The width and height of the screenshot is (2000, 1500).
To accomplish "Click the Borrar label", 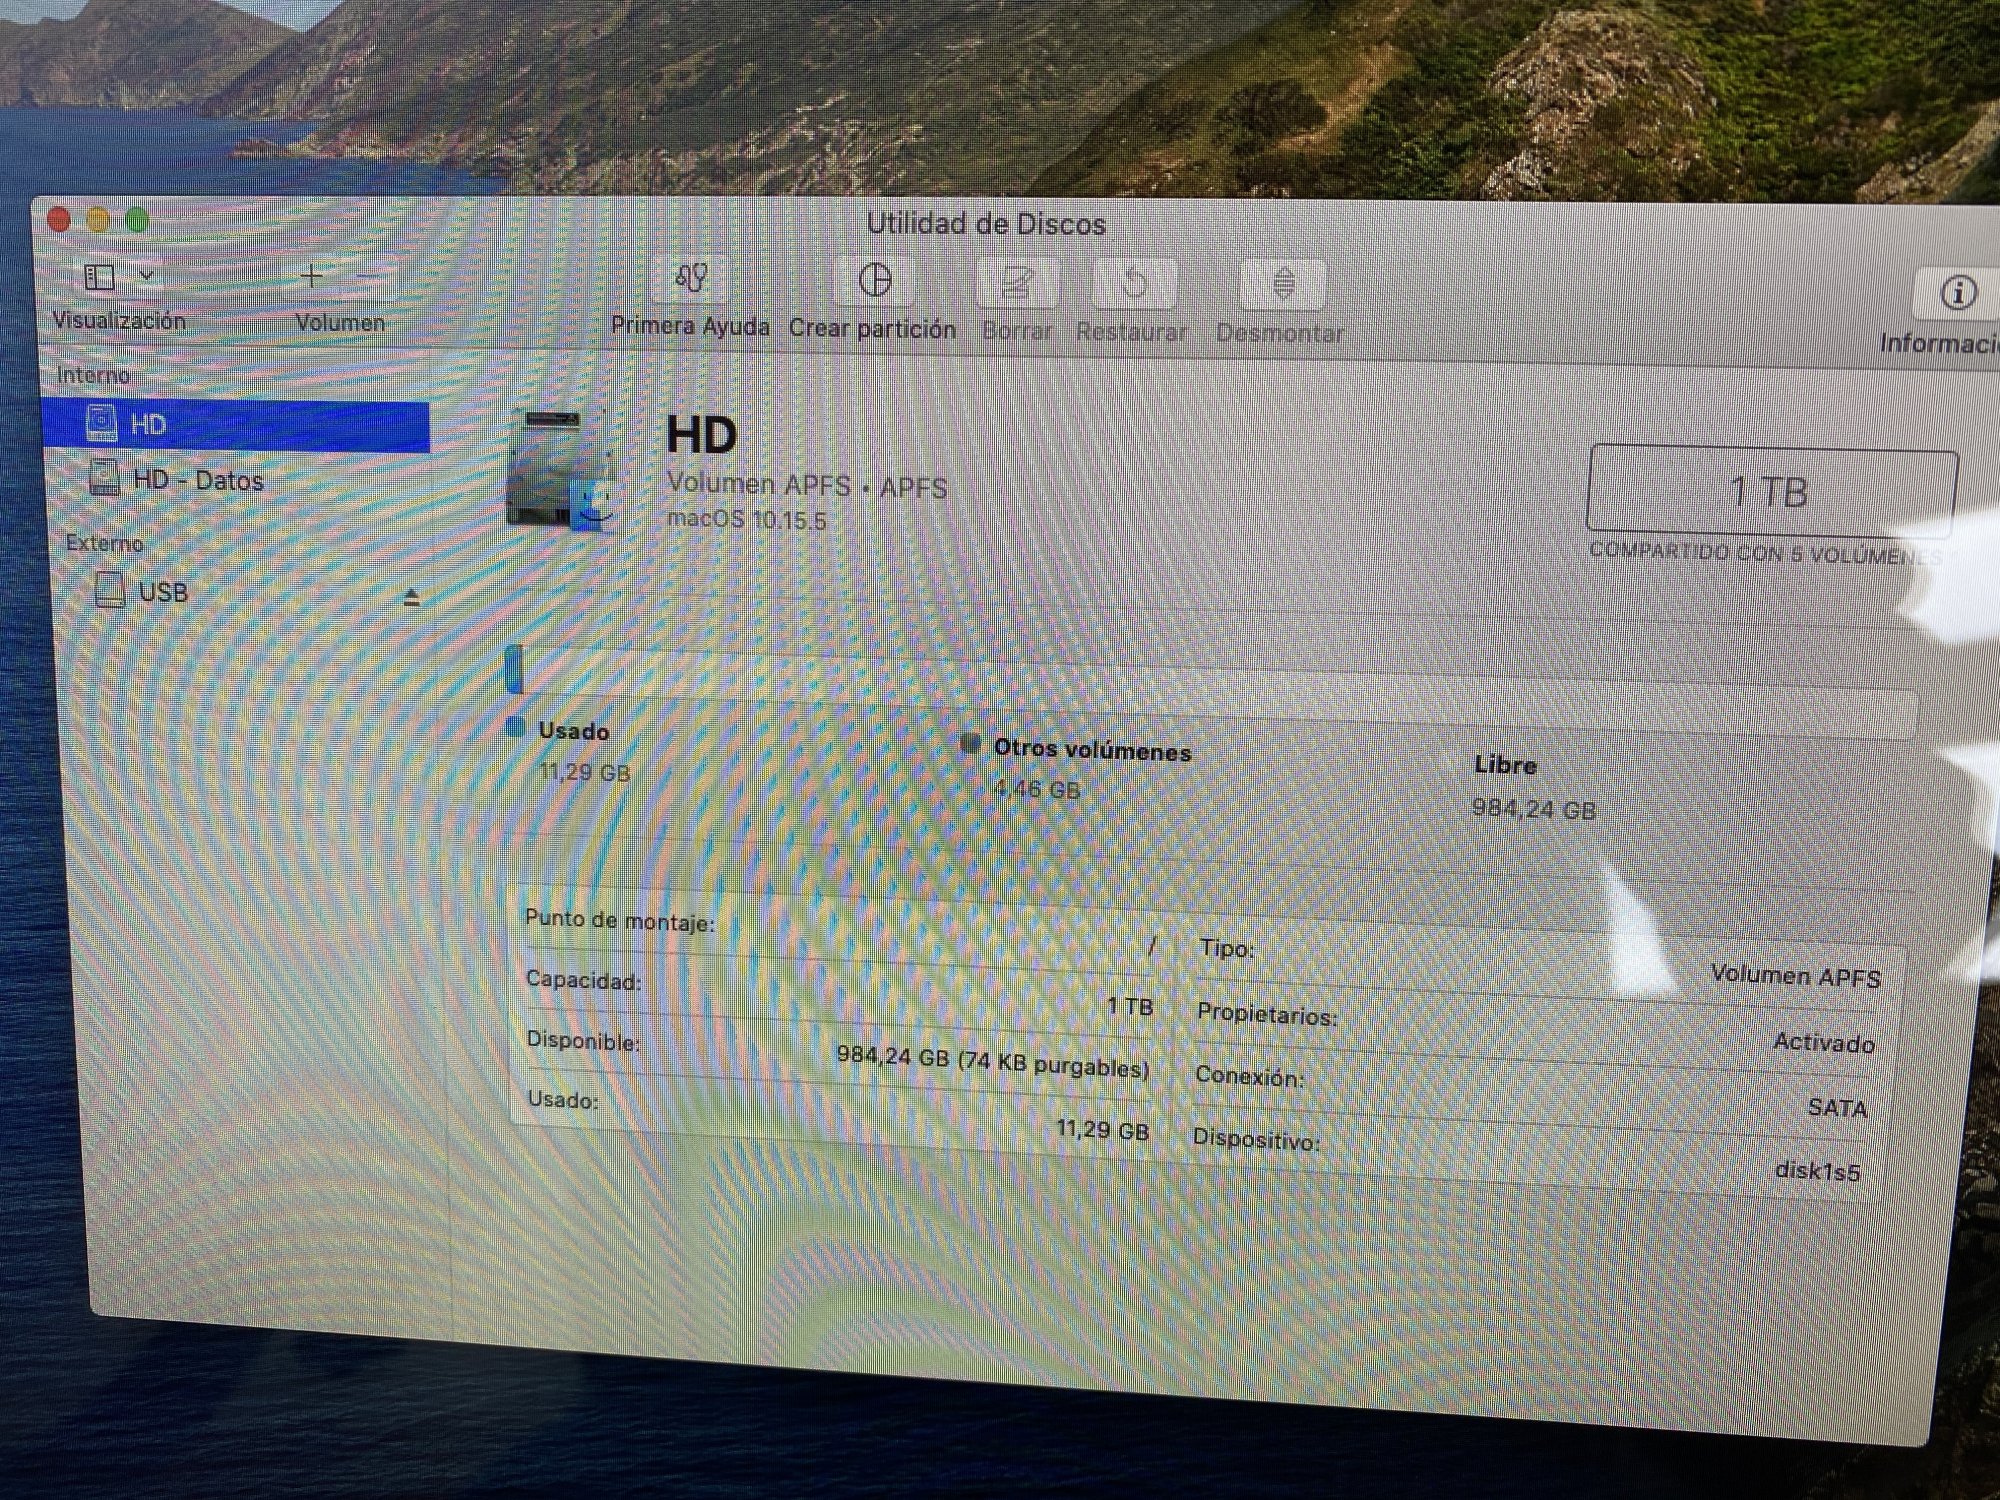I will point(1017,330).
